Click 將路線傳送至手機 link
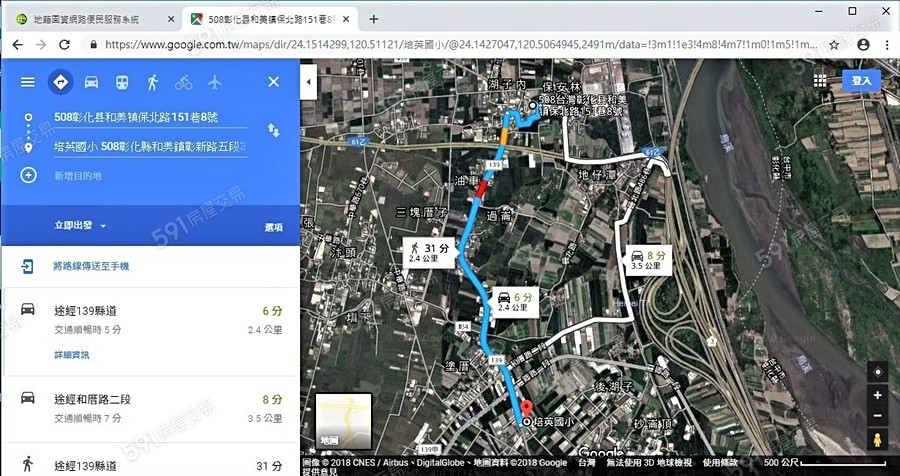Viewport: 900px width, 476px height. 90,267
